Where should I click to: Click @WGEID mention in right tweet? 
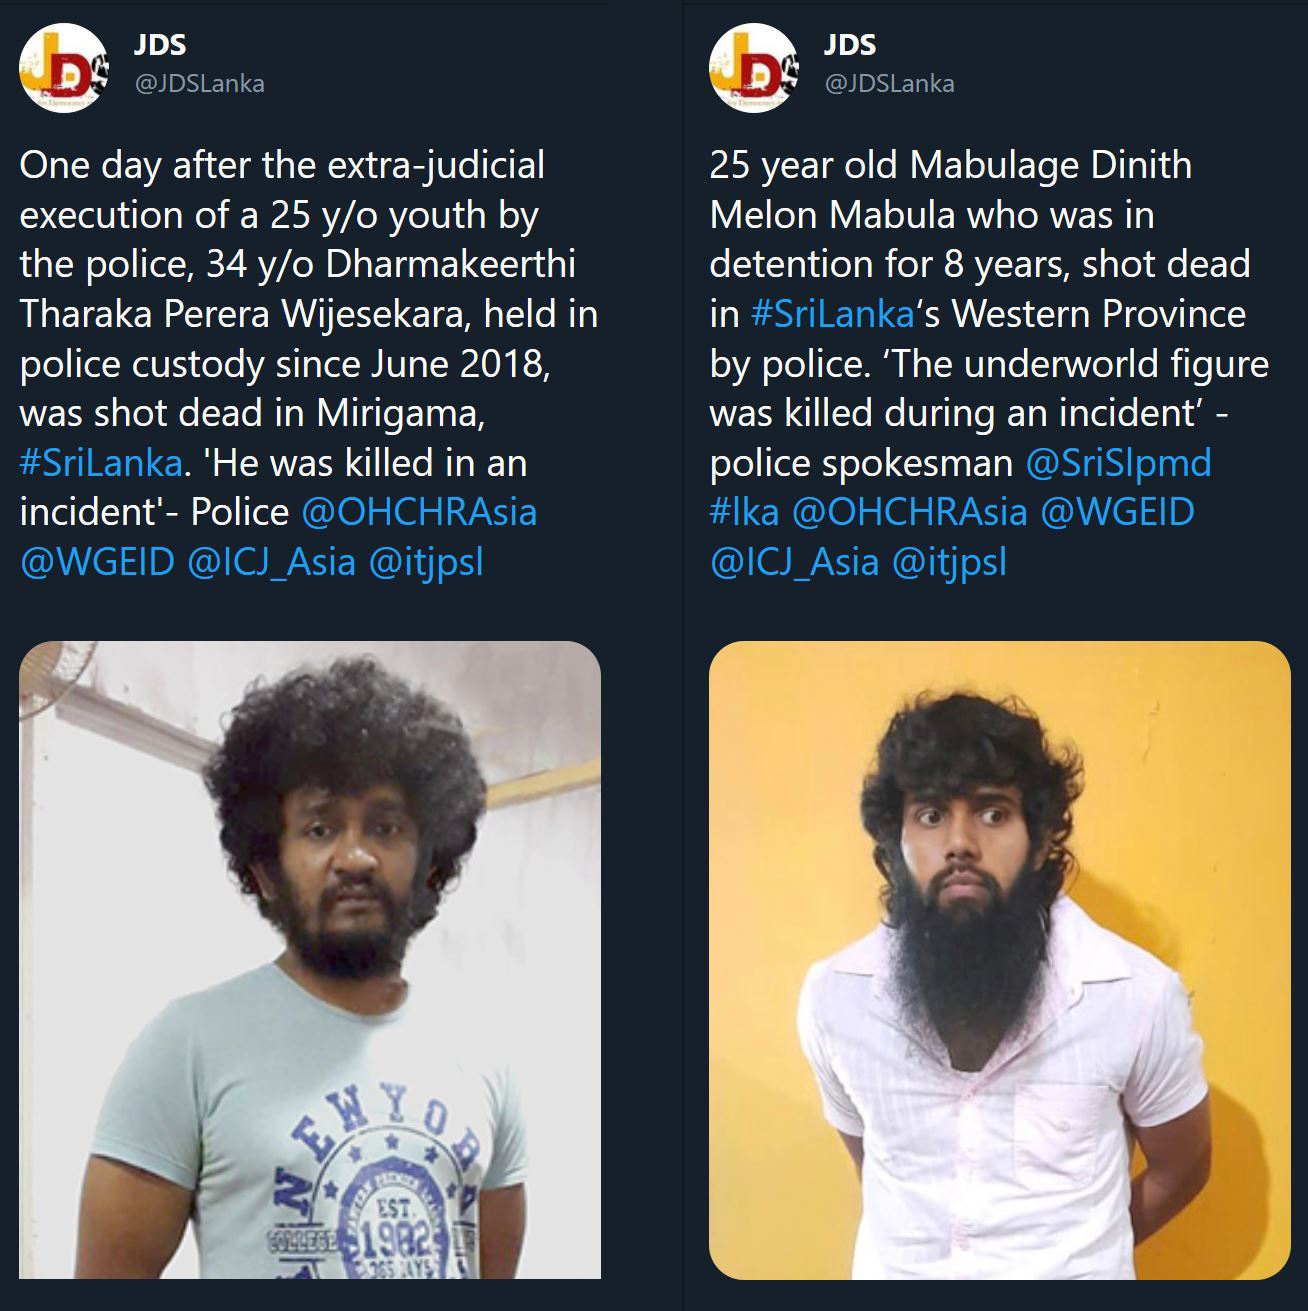point(1118,511)
